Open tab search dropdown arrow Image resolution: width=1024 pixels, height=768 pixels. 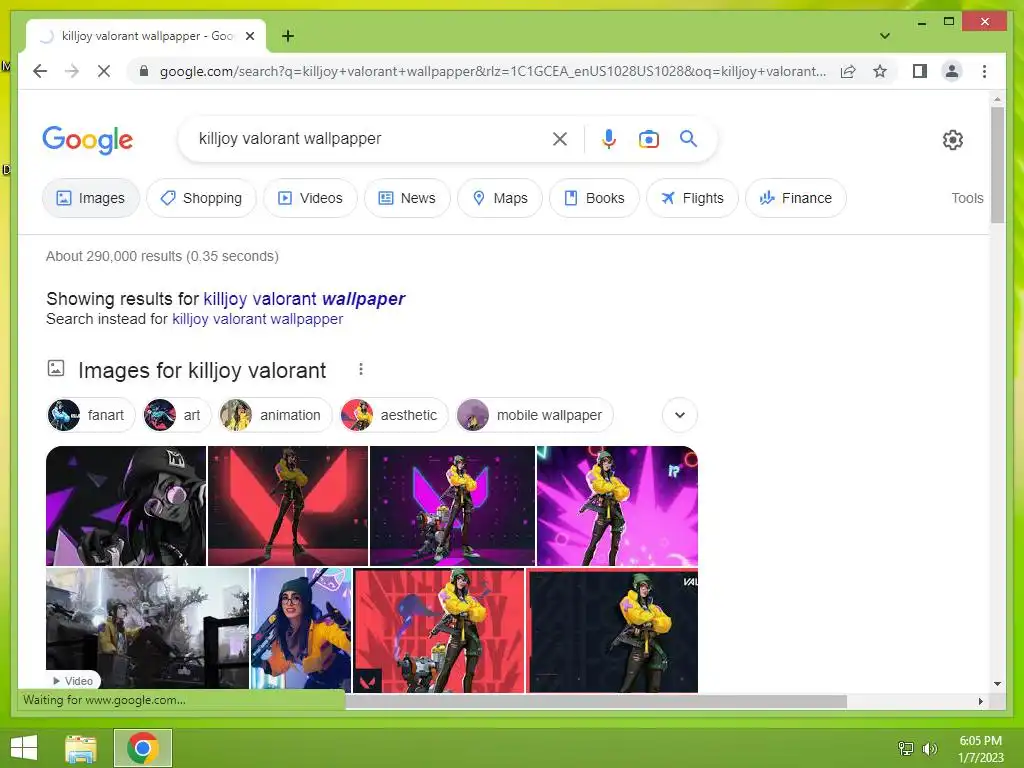pyautogui.click(x=884, y=36)
